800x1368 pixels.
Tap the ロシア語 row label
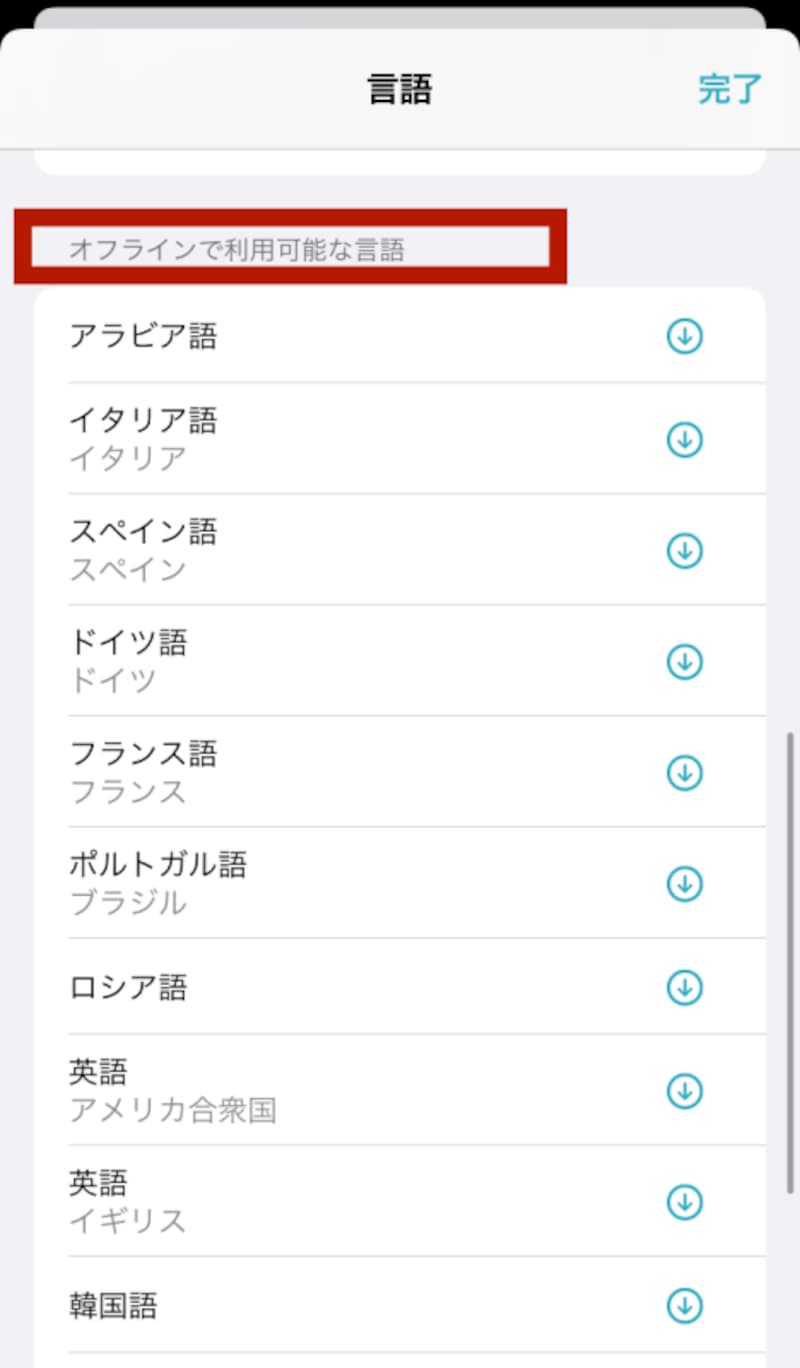click(128, 988)
